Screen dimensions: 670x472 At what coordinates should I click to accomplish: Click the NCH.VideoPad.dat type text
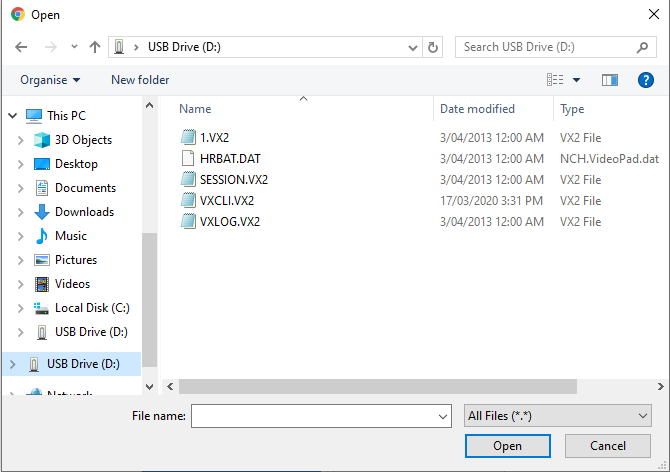click(609, 158)
